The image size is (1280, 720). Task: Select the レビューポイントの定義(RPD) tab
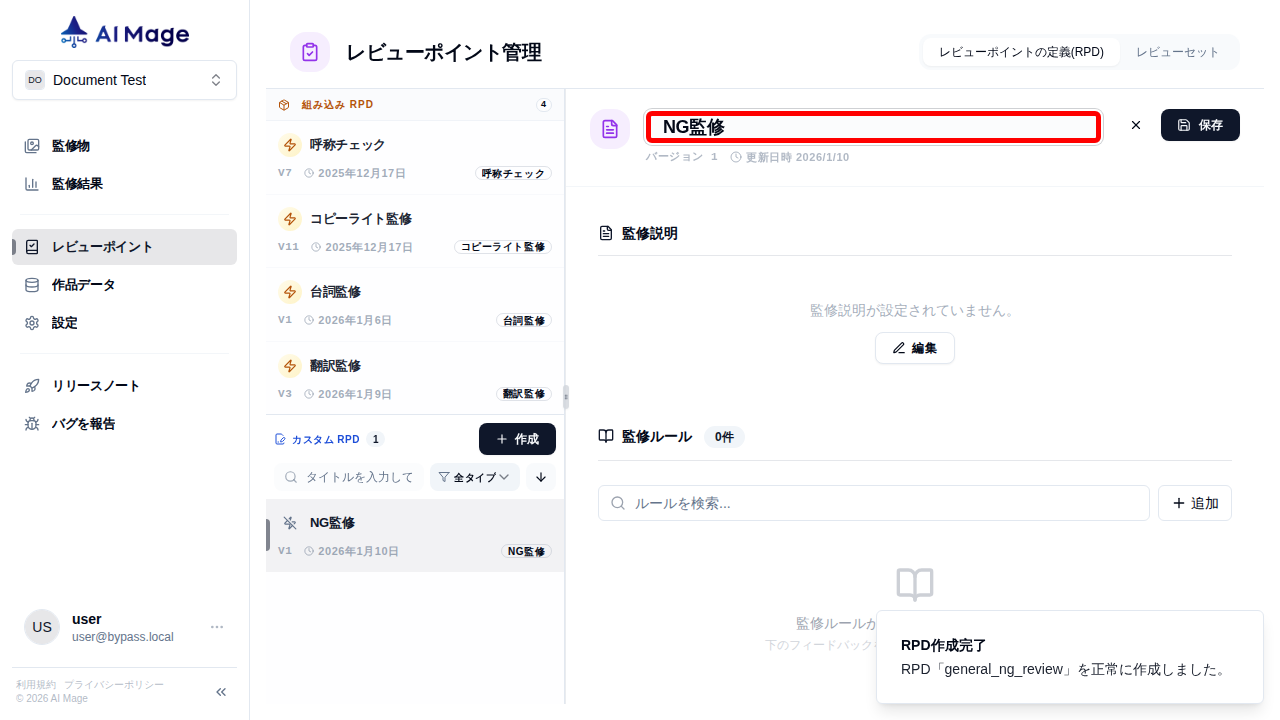(x=1021, y=51)
